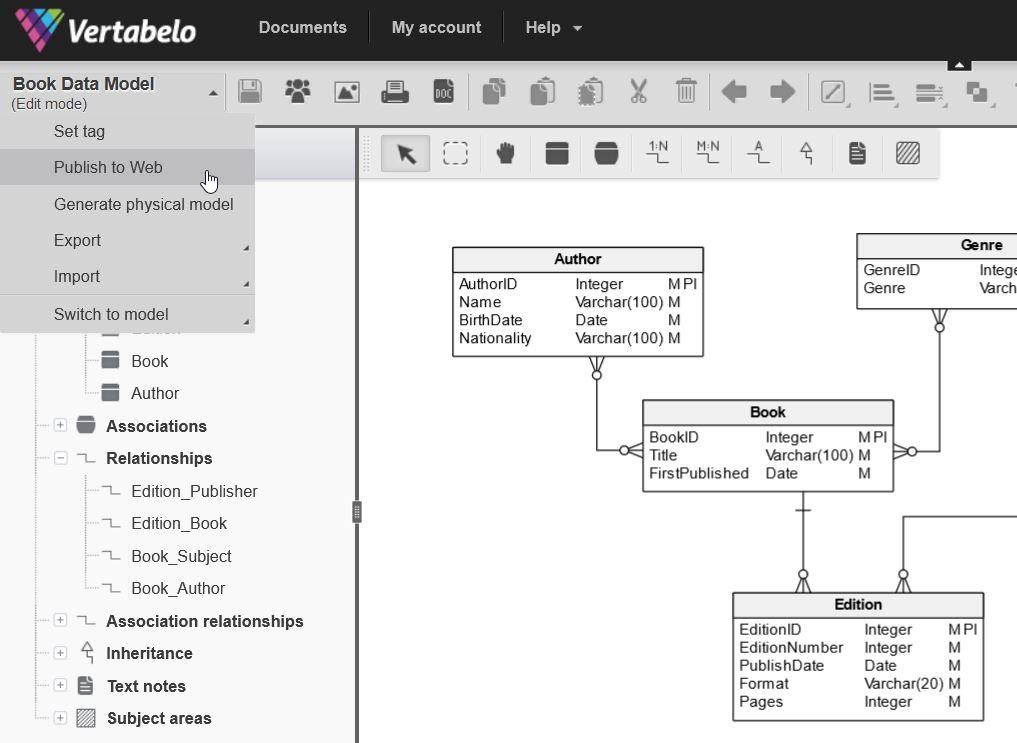Click the Save model floppy disk icon
Screen dimensions: 1017x743
250,91
